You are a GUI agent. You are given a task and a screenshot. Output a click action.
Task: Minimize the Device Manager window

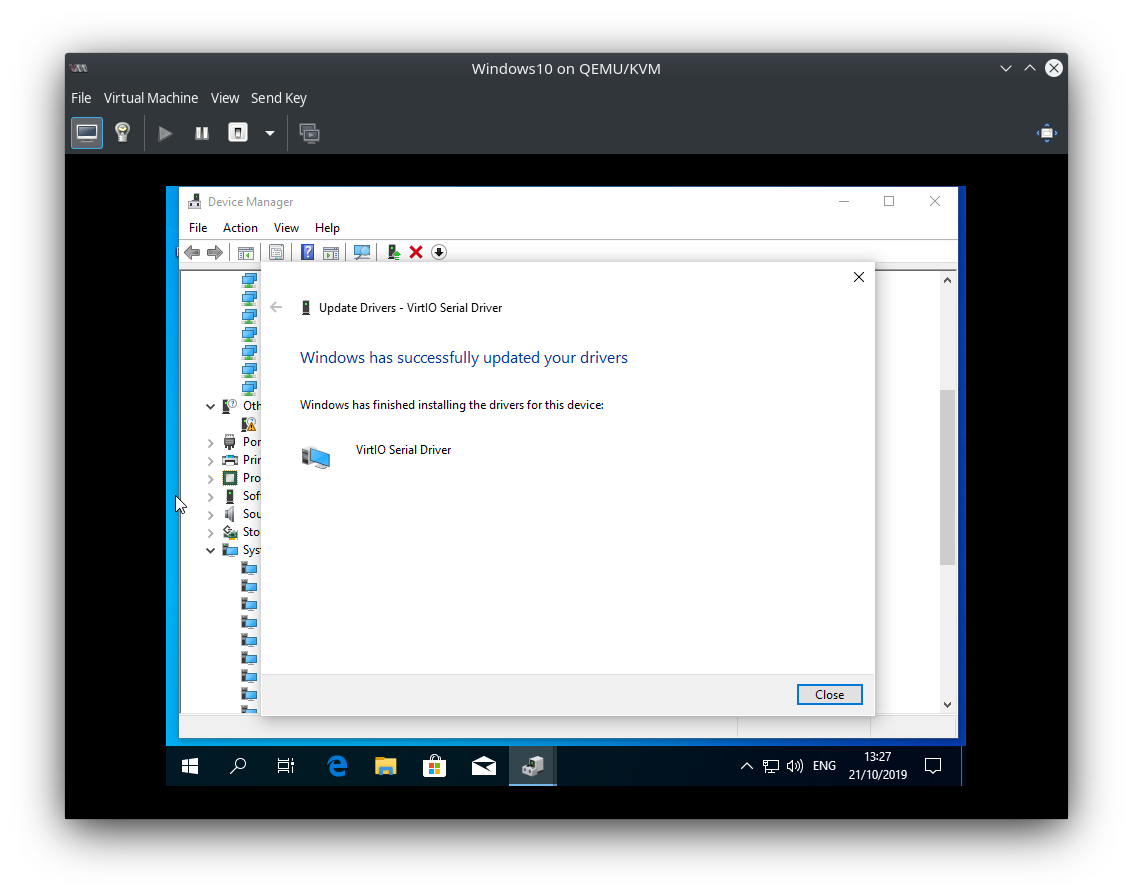[x=843, y=202]
